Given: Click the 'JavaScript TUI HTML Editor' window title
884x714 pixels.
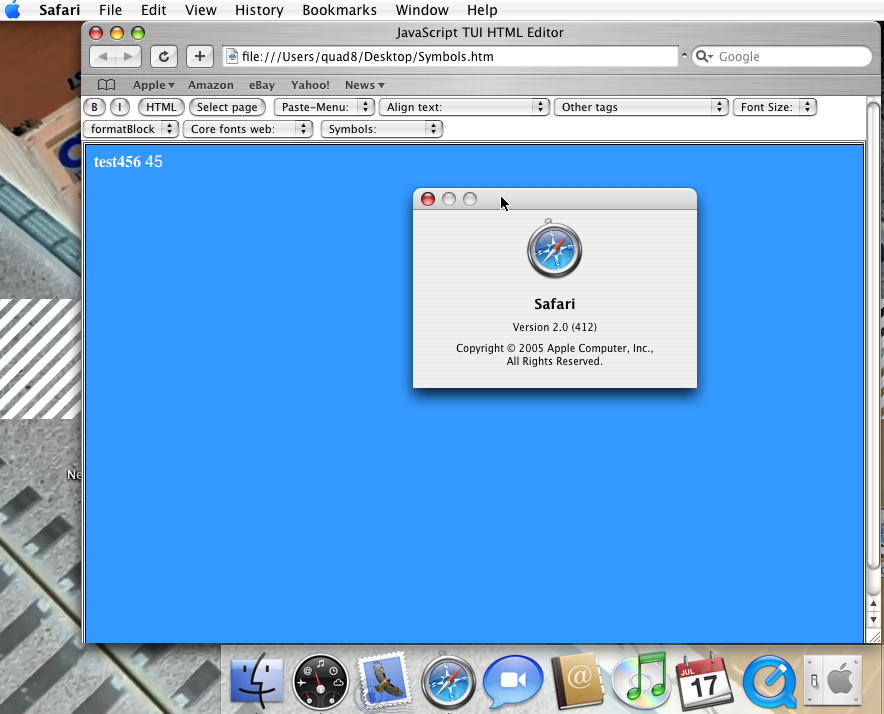Looking at the screenshot, I should tap(480, 33).
